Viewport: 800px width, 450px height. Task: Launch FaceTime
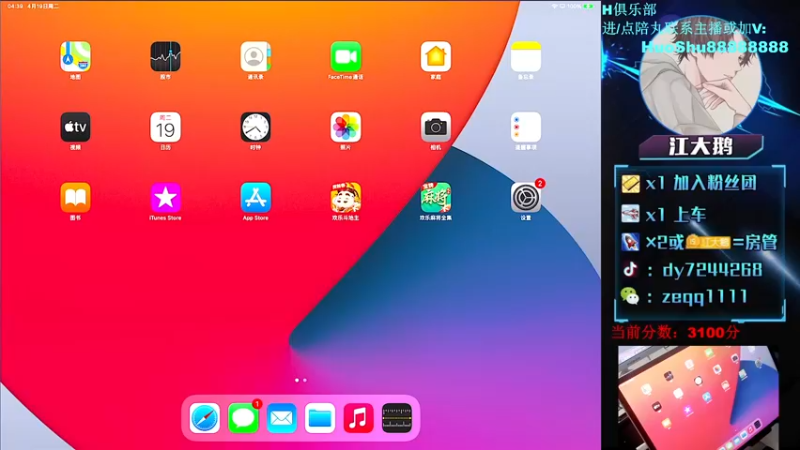pyautogui.click(x=346, y=57)
